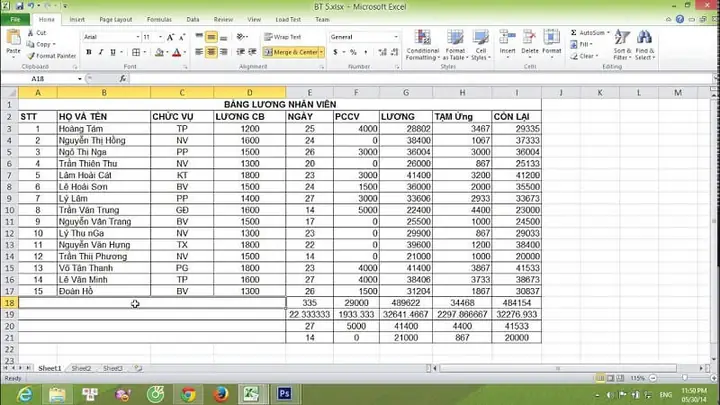Screen dimensions: 720x405
Task: Click the Delete cells icon
Action: point(529,37)
